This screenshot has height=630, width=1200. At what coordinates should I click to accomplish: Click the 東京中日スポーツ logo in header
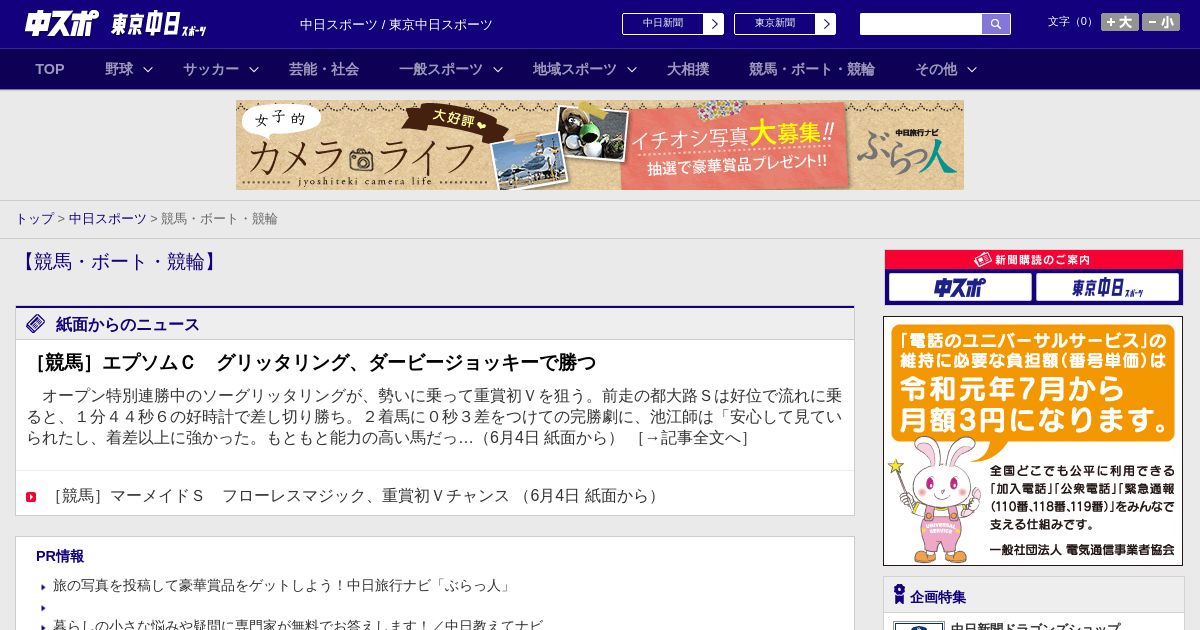[159, 24]
